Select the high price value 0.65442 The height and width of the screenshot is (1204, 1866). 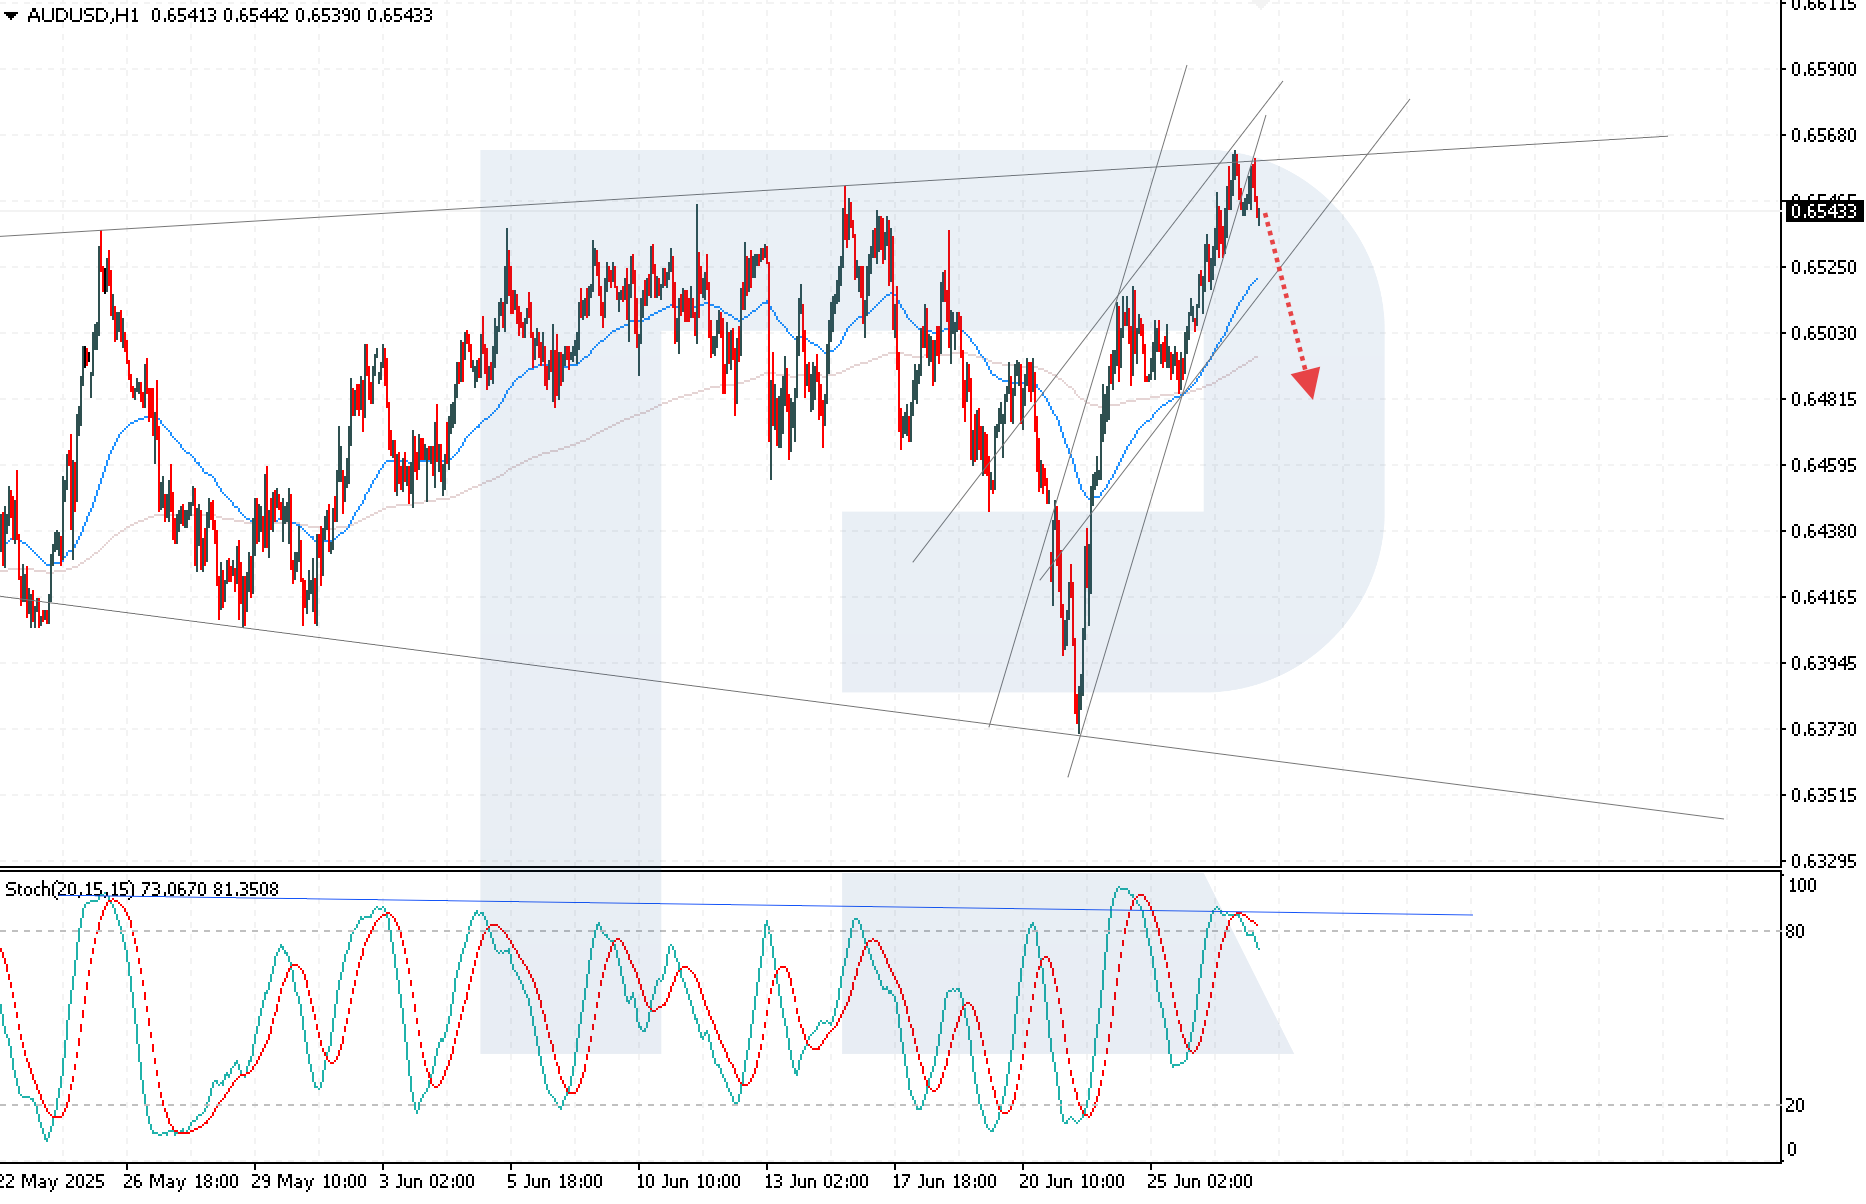[x=257, y=16]
